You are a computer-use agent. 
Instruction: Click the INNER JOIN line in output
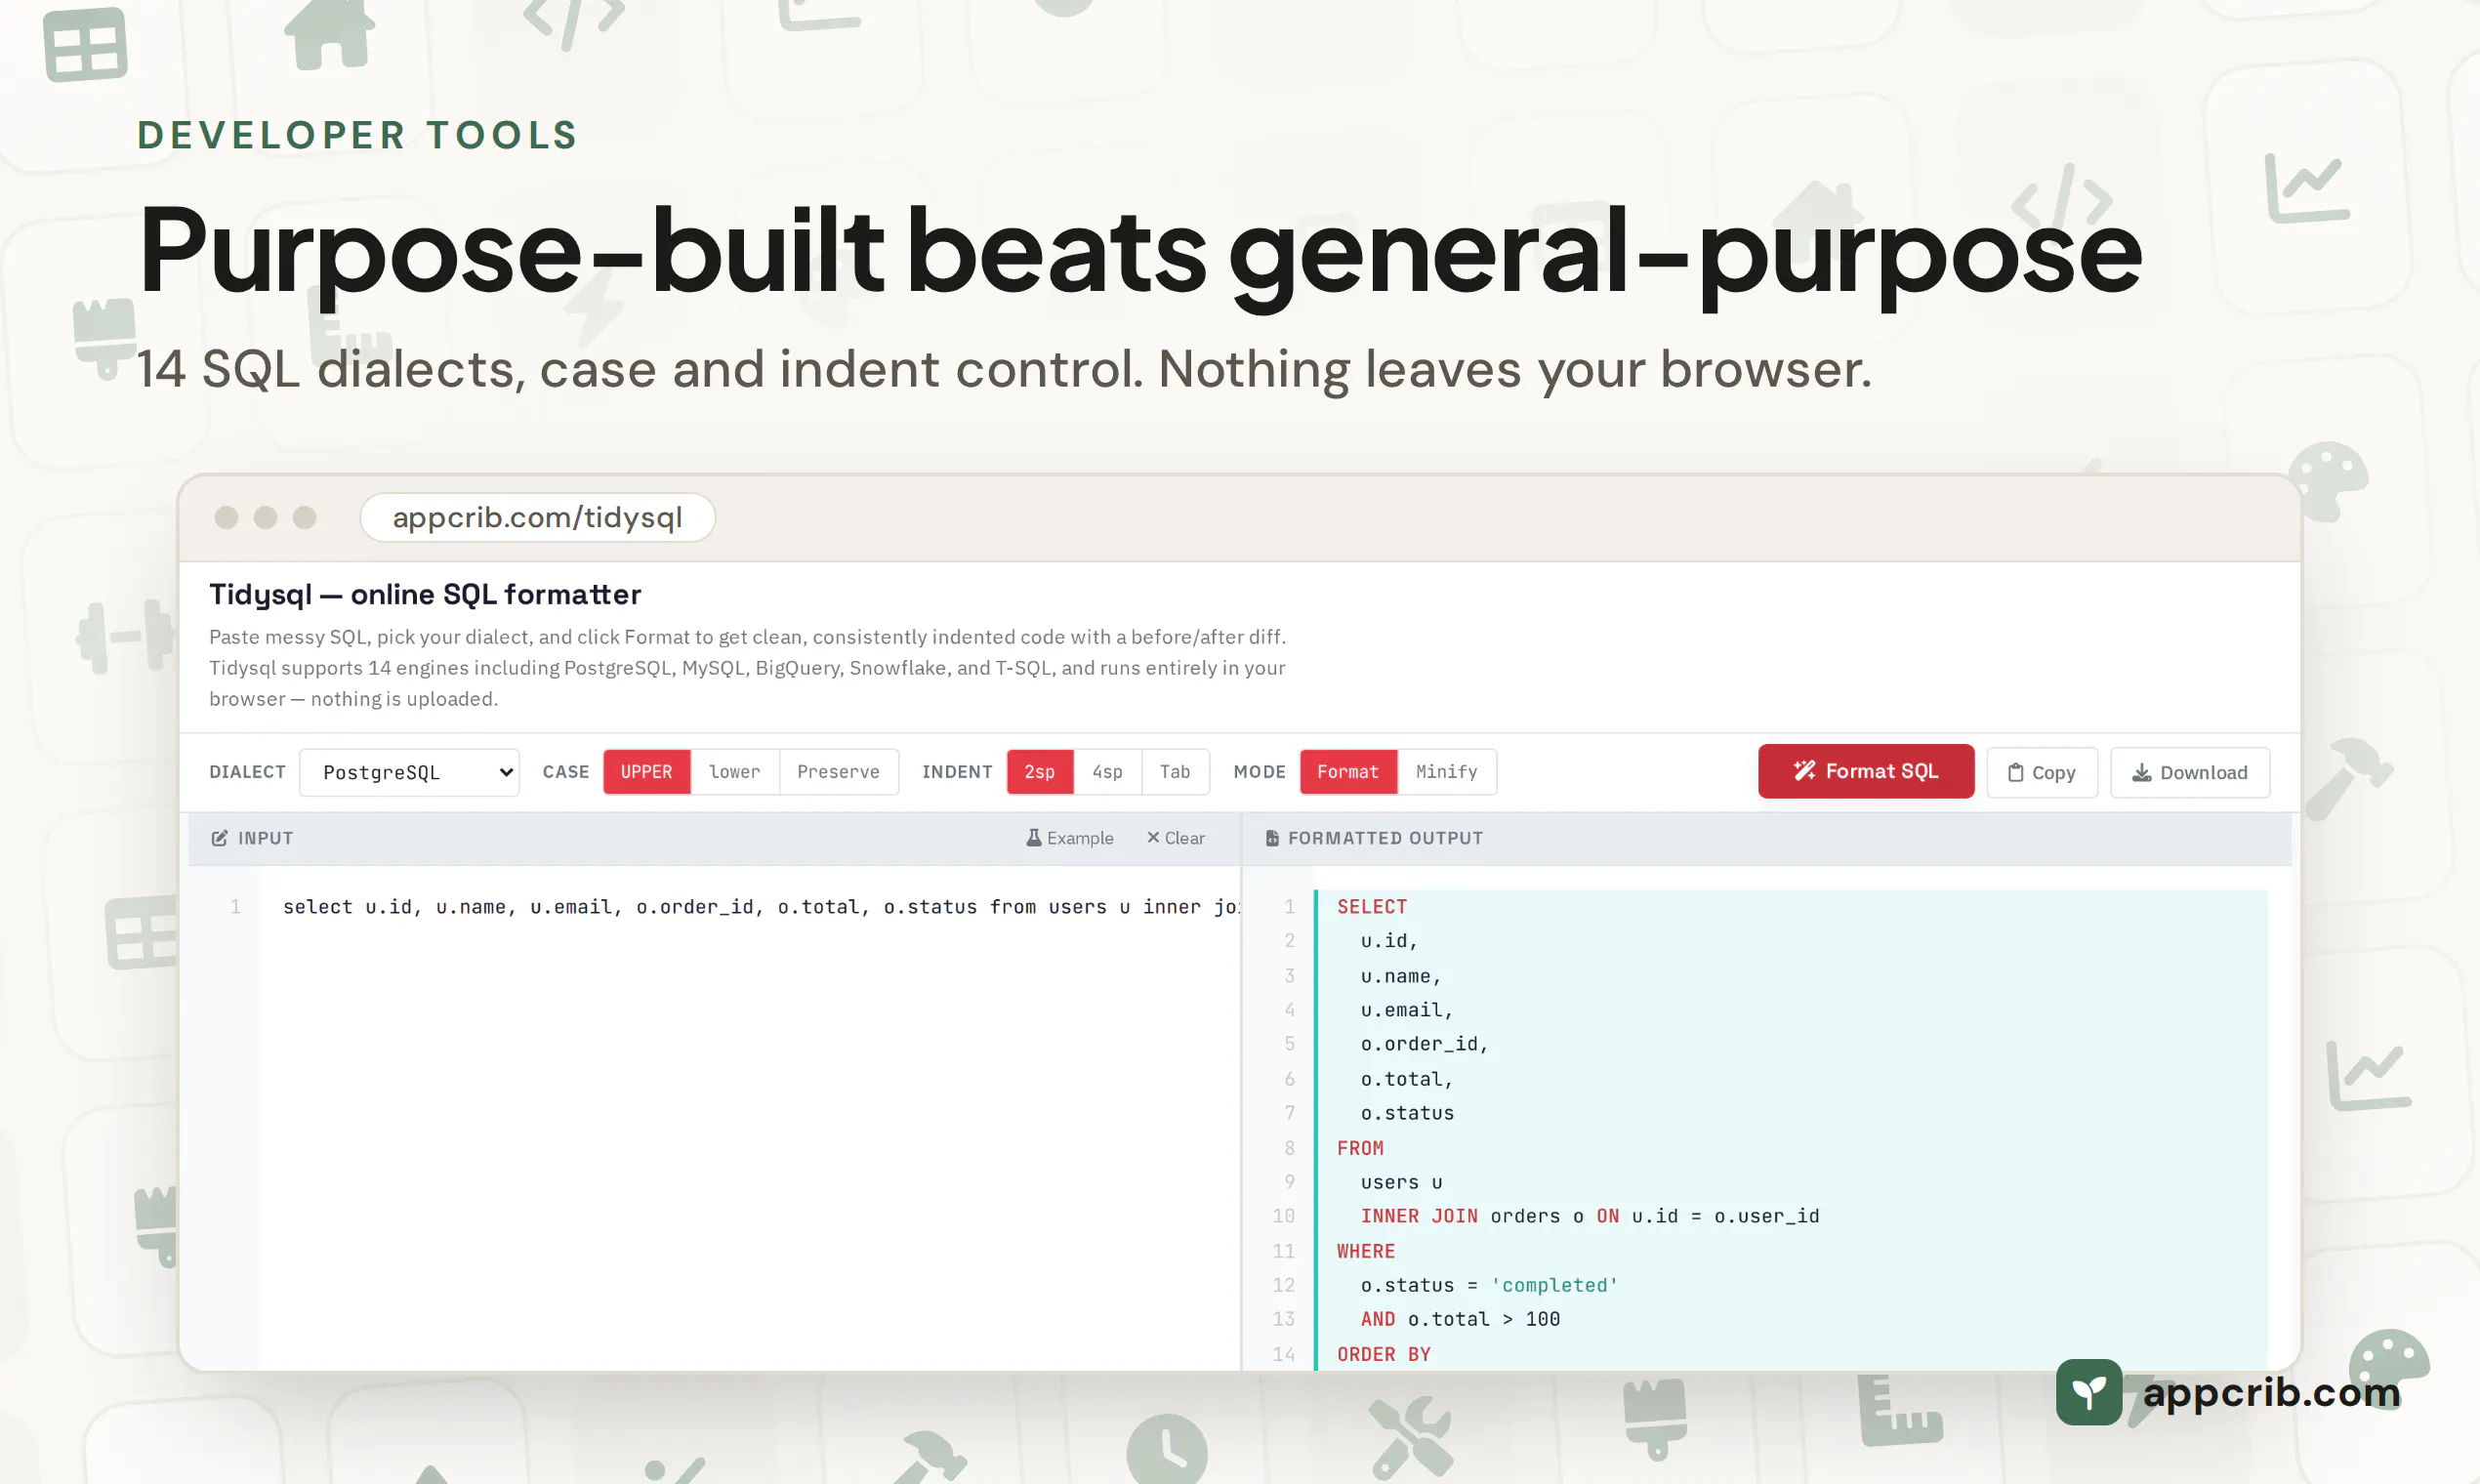click(1590, 1216)
